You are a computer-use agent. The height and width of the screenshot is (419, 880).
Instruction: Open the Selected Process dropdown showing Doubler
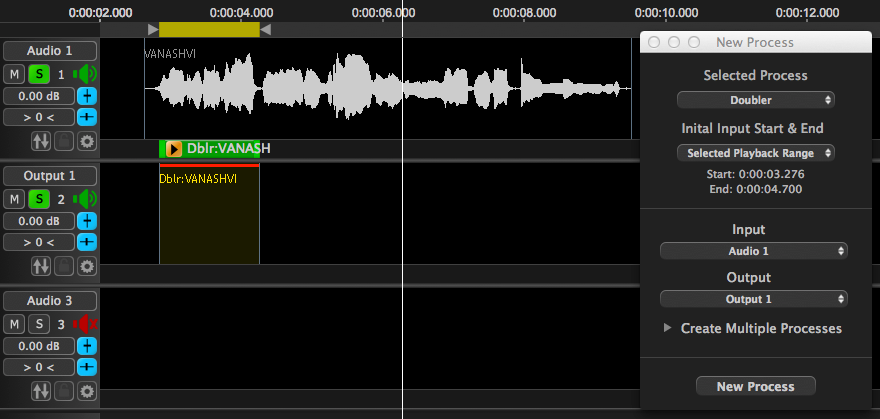755,100
